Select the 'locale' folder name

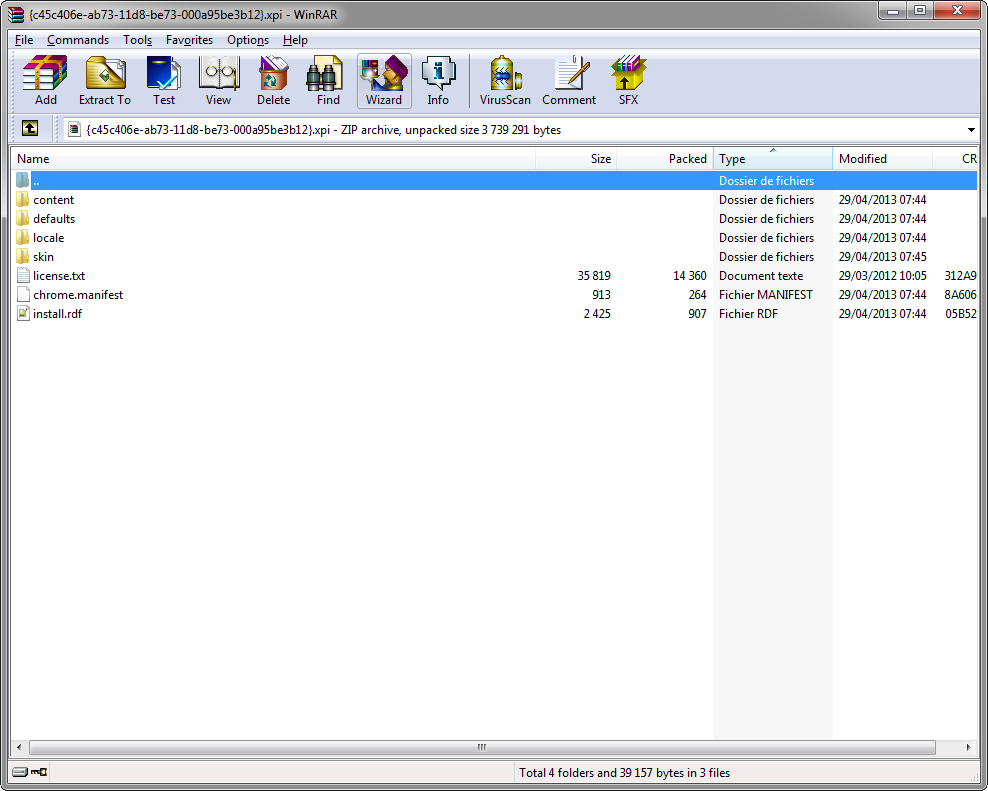[x=49, y=238]
